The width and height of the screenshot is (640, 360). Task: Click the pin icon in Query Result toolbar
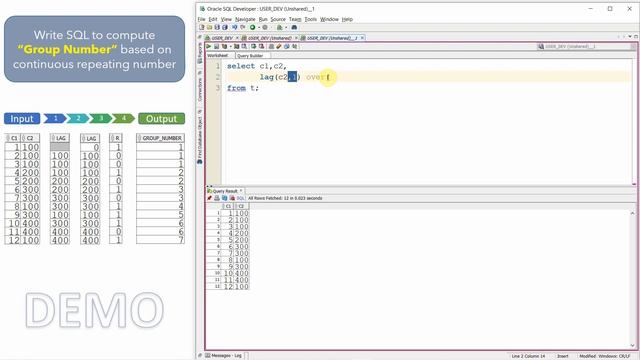[209, 198]
